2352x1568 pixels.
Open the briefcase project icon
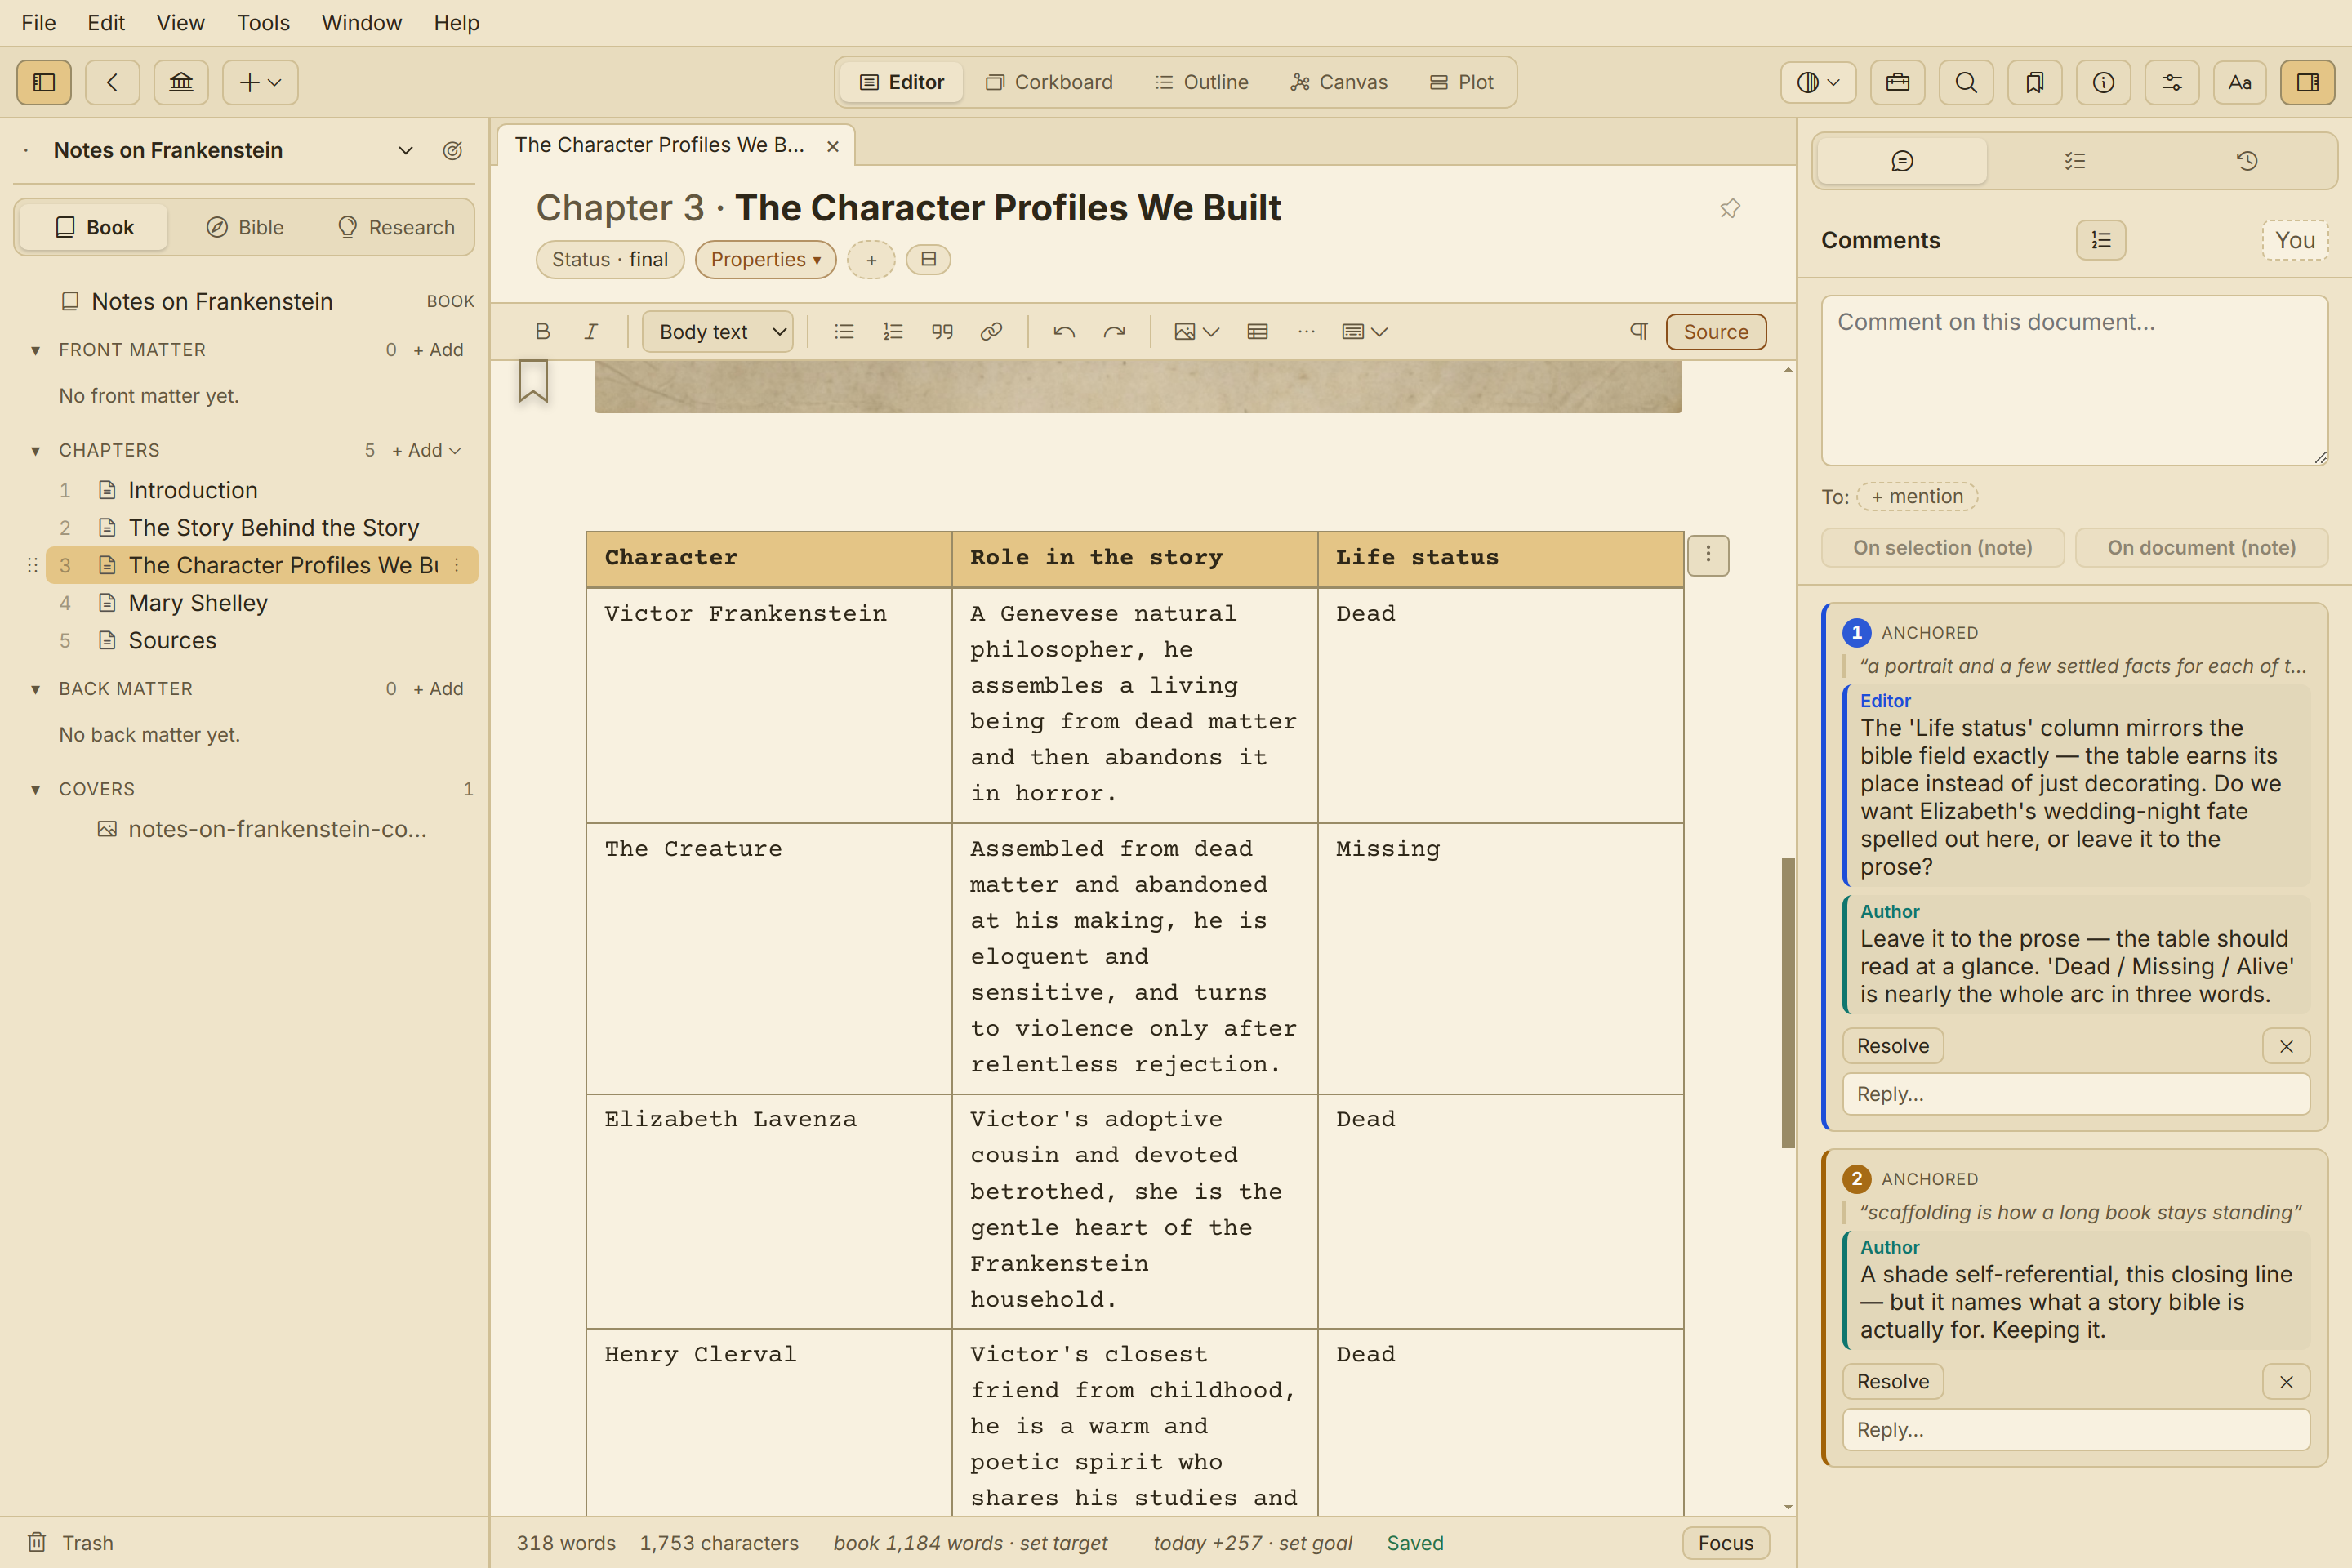[1898, 82]
